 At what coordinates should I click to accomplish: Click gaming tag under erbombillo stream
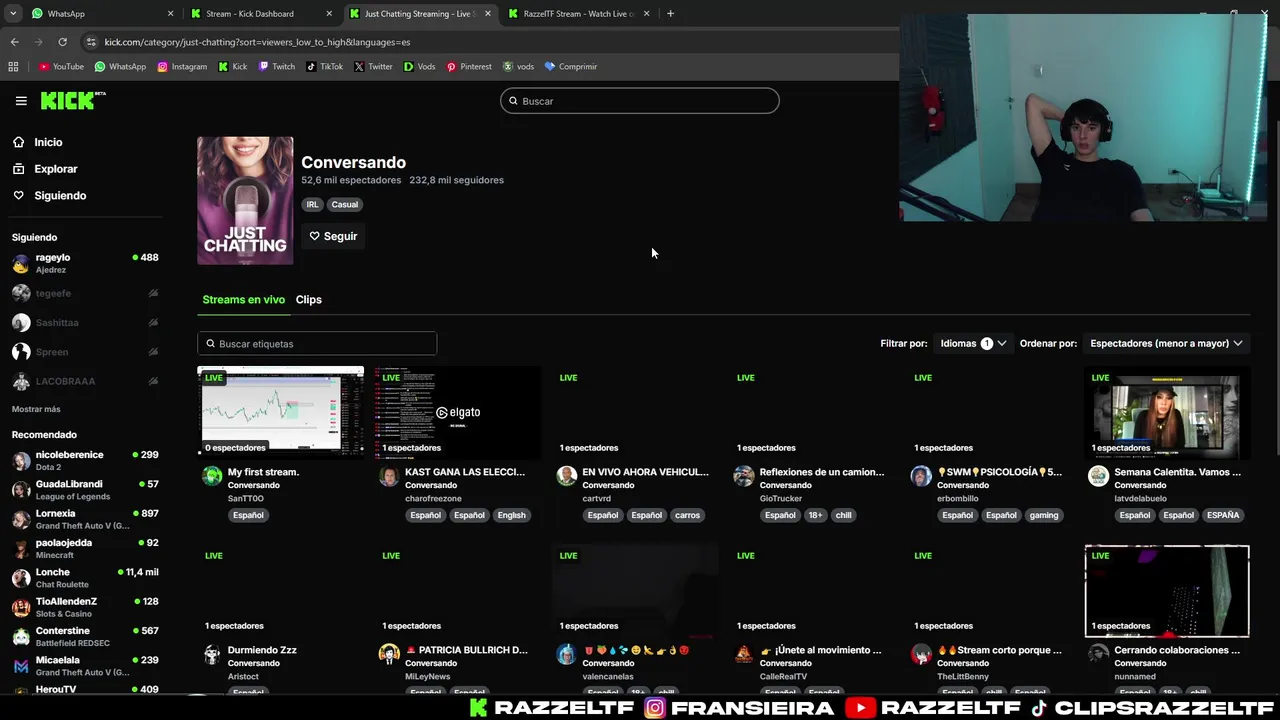(1044, 515)
